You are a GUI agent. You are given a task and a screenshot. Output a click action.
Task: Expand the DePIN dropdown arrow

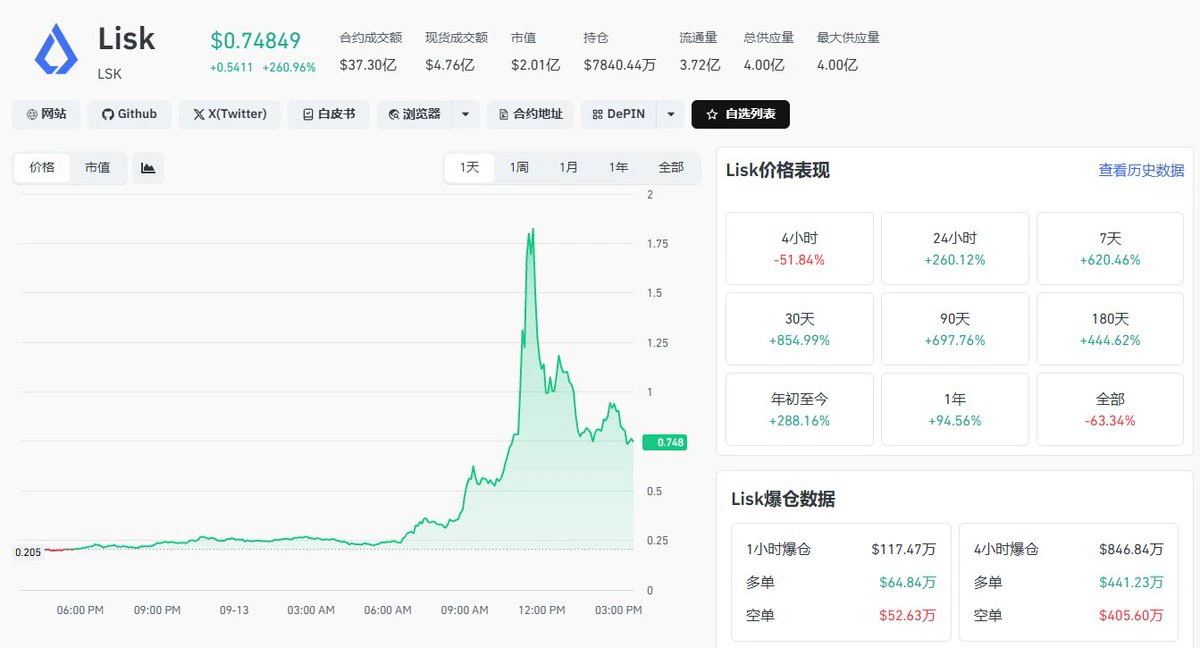pos(671,114)
